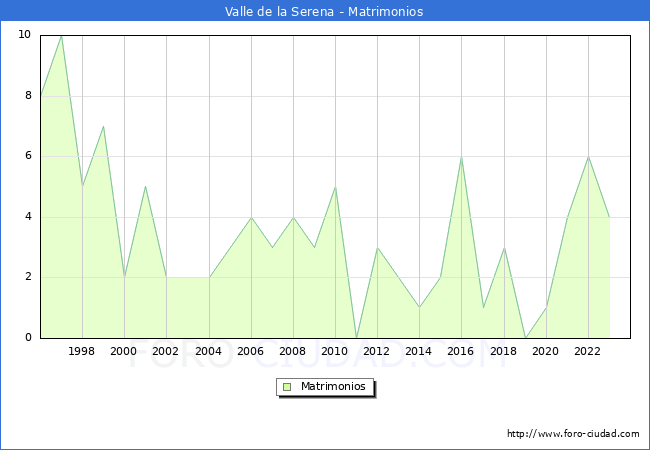The width and height of the screenshot is (650, 450).
Task: Click the 2012 peak data point at 3
Action: (x=378, y=248)
